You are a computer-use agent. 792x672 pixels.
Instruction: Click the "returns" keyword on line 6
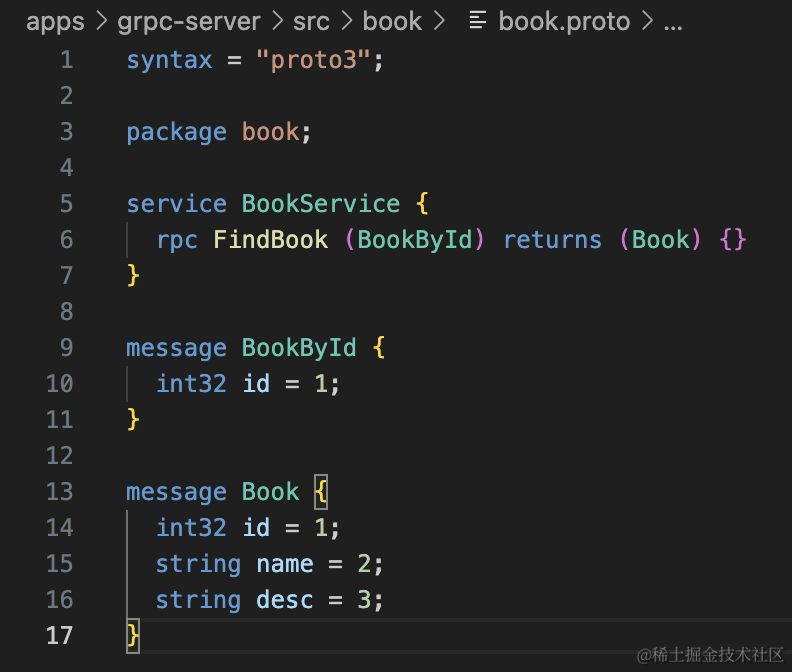552,240
